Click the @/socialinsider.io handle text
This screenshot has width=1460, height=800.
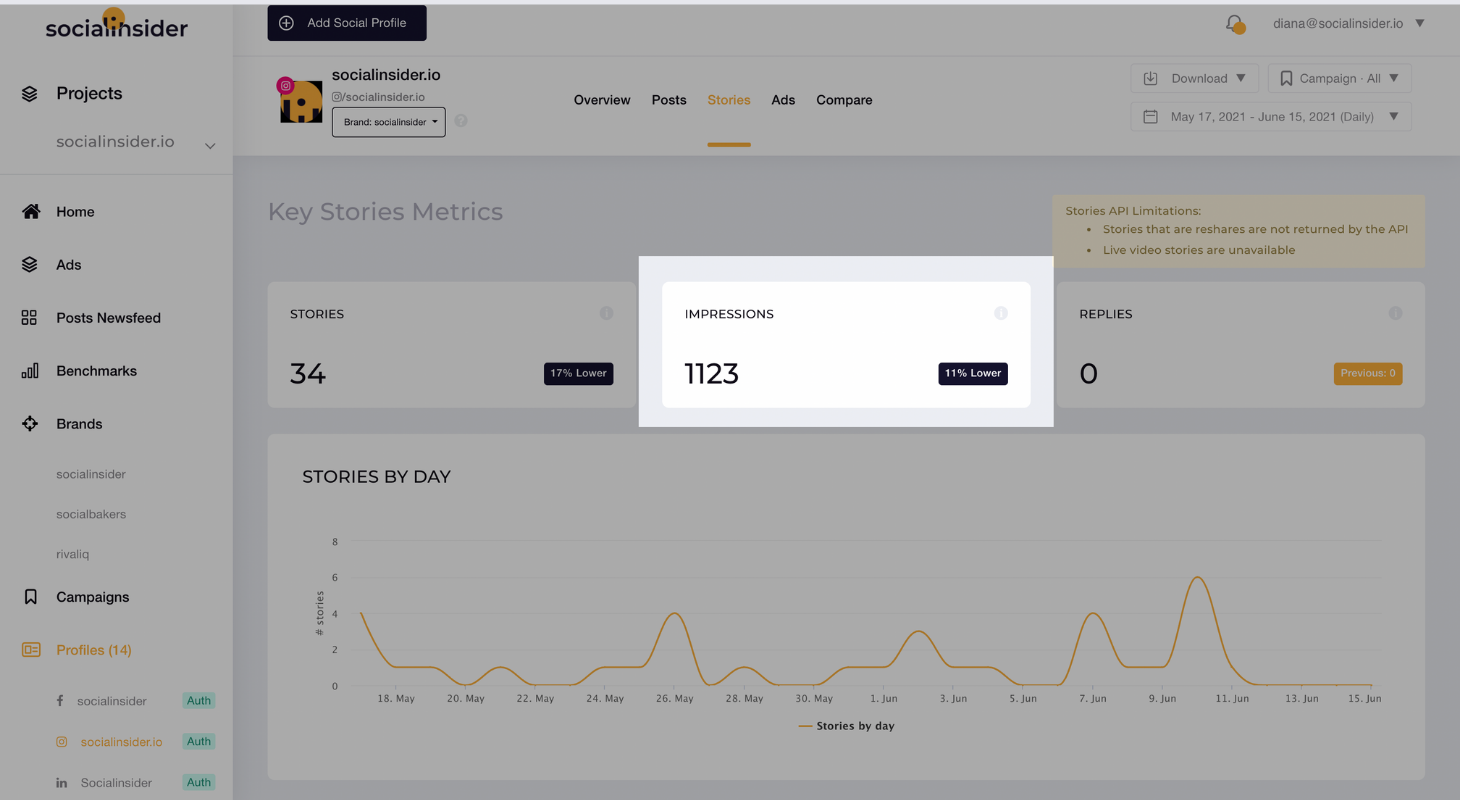pyautogui.click(x=379, y=97)
